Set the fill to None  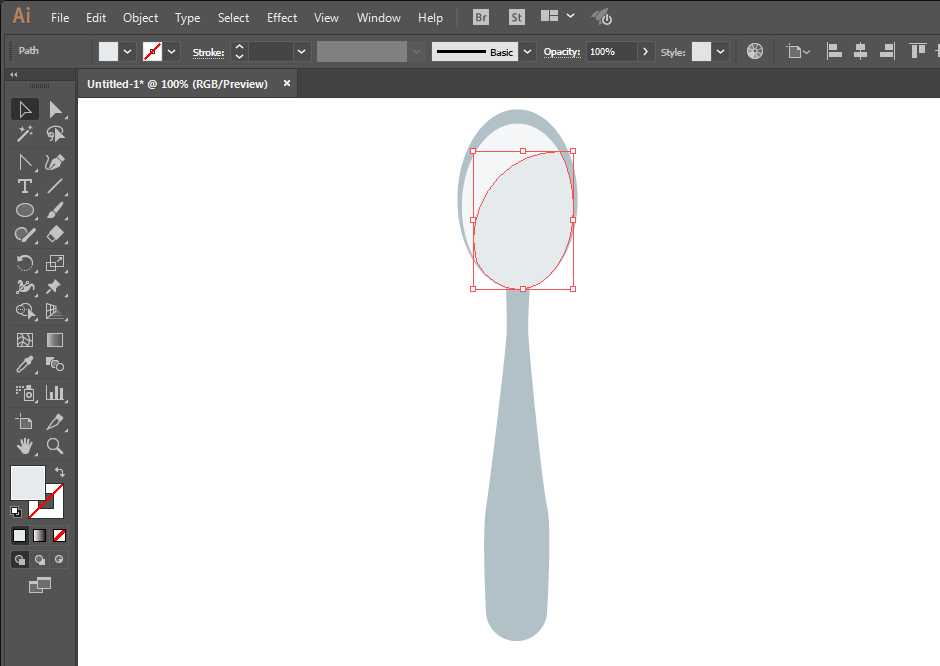coord(57,535)
